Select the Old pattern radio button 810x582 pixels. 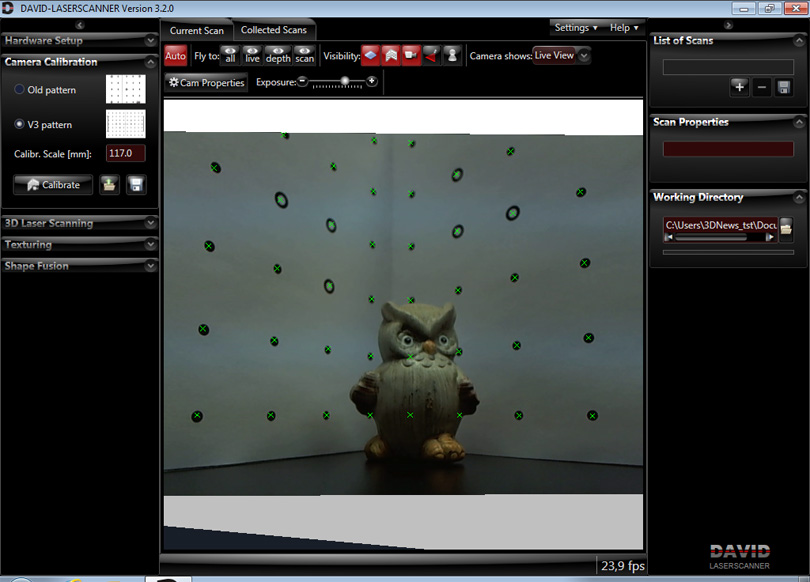click(20, 90)
